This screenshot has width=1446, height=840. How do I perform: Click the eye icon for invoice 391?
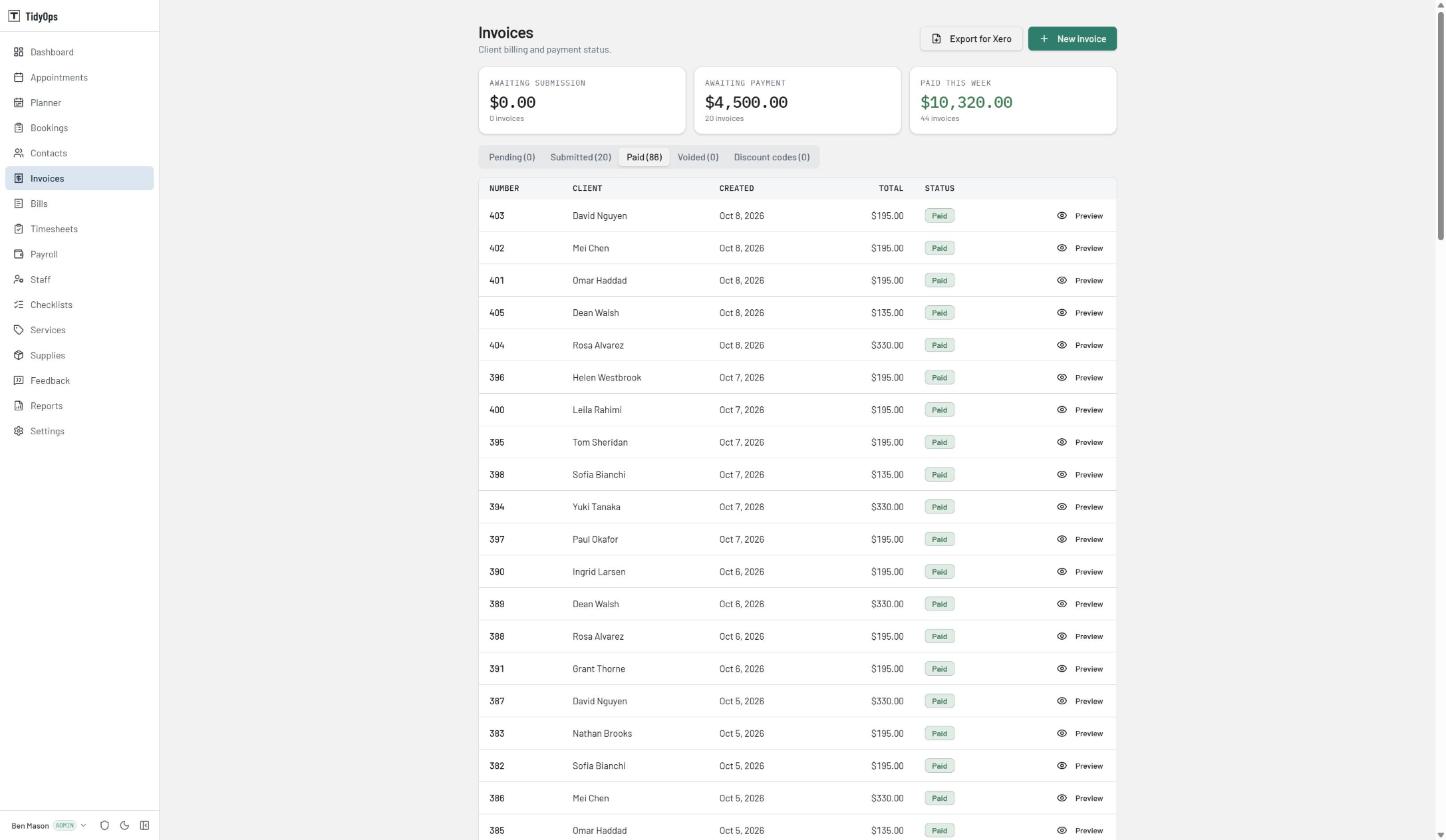click(1062, 669)
